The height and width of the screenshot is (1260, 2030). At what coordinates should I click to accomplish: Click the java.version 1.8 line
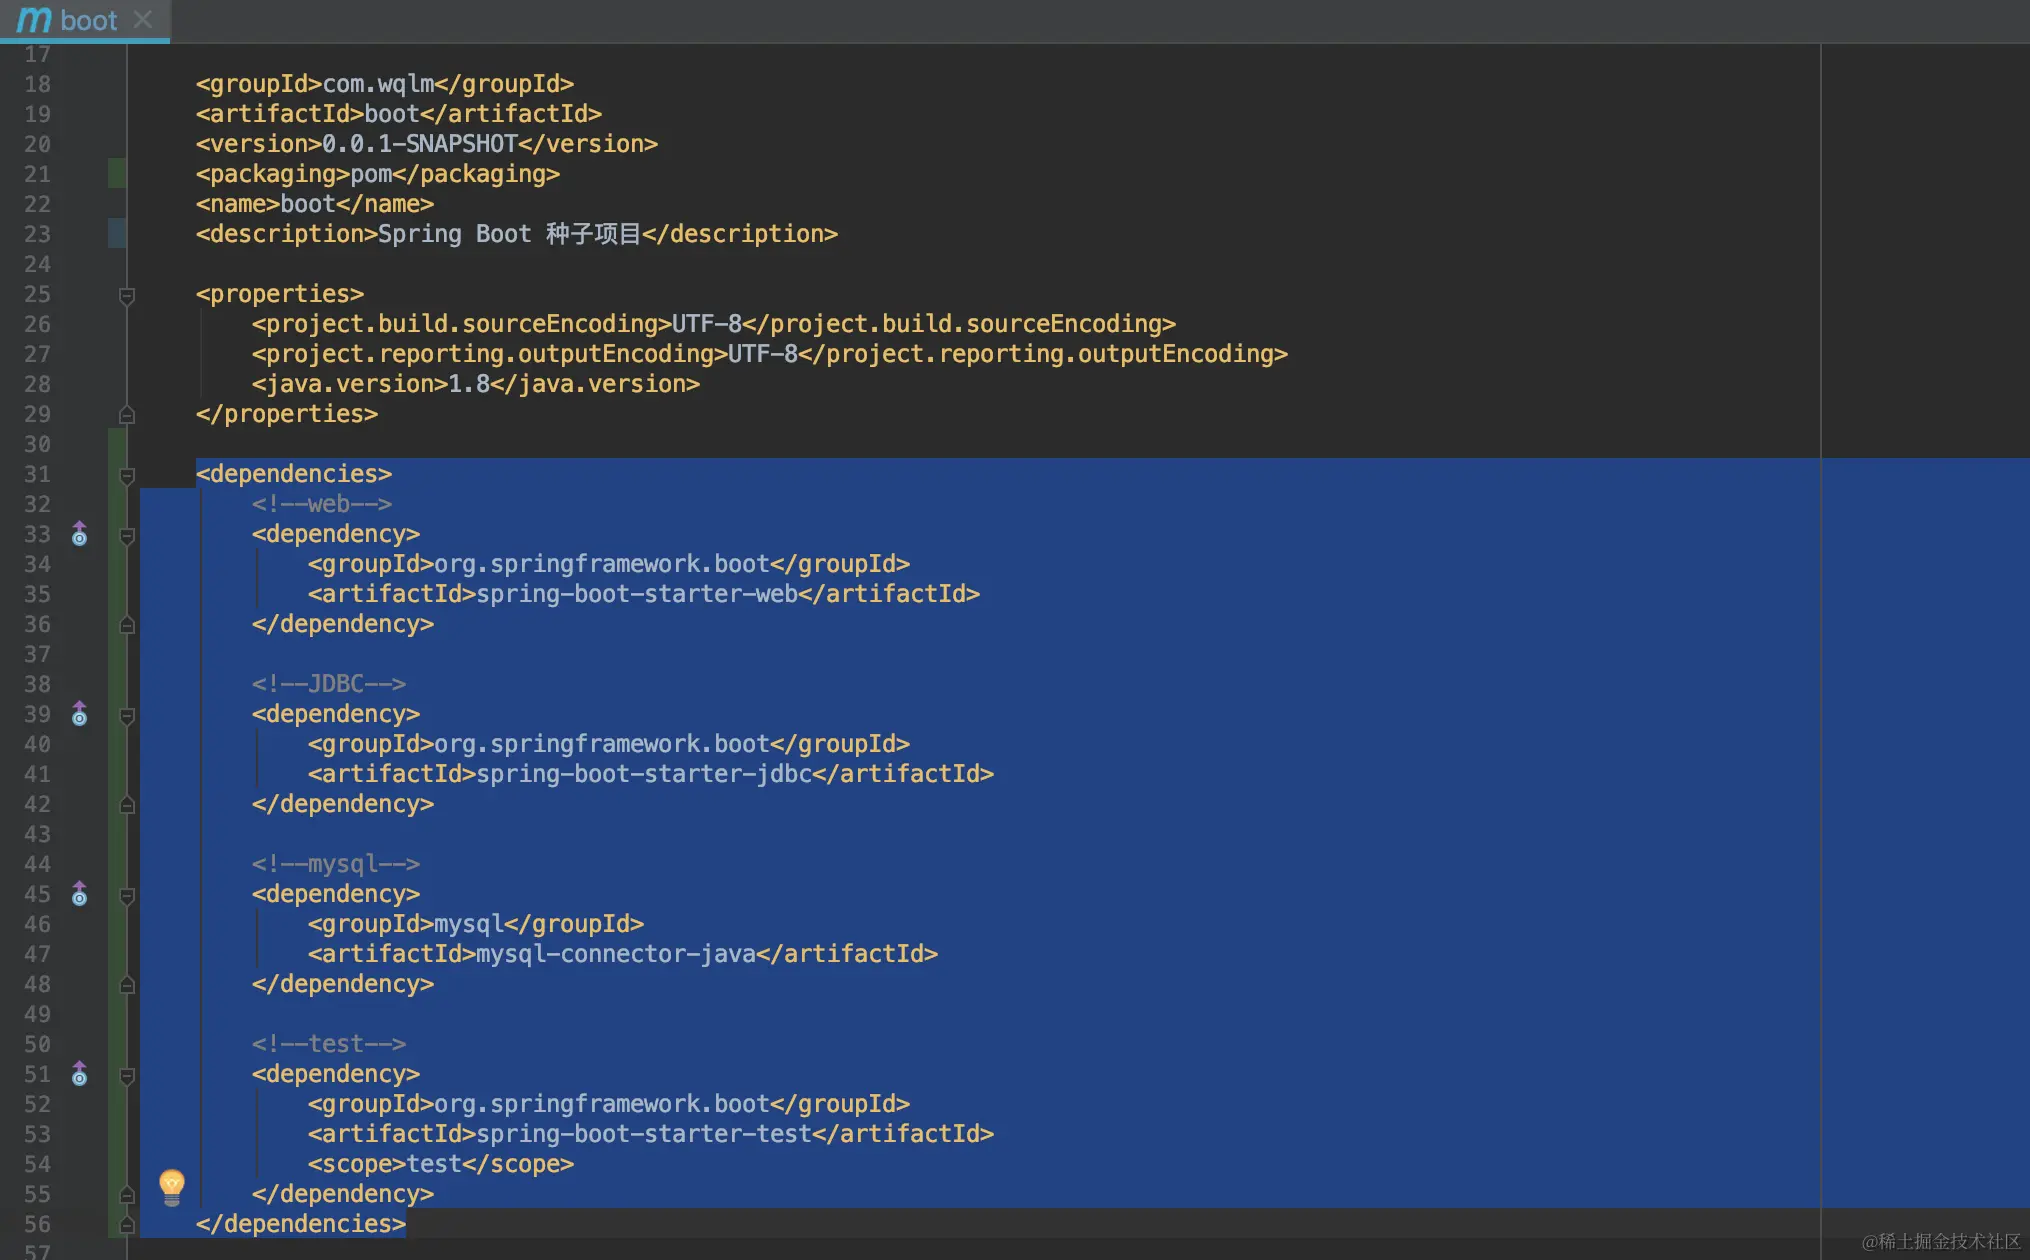point(476,384)
